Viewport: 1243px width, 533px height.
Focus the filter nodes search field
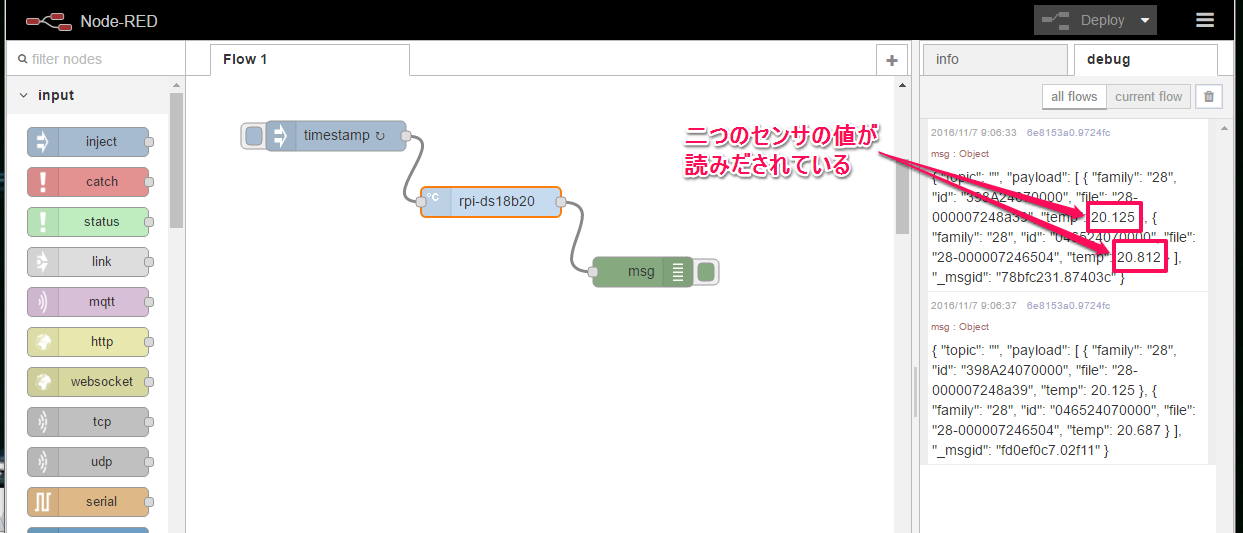[95, 59]
